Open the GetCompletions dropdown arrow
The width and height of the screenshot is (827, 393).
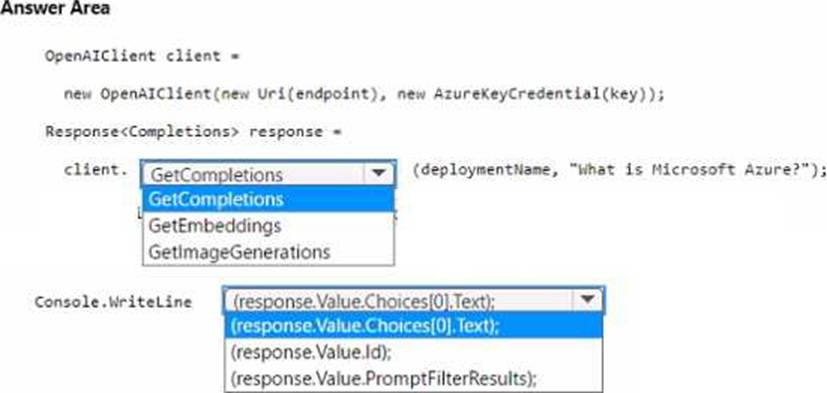click(379, 174)
